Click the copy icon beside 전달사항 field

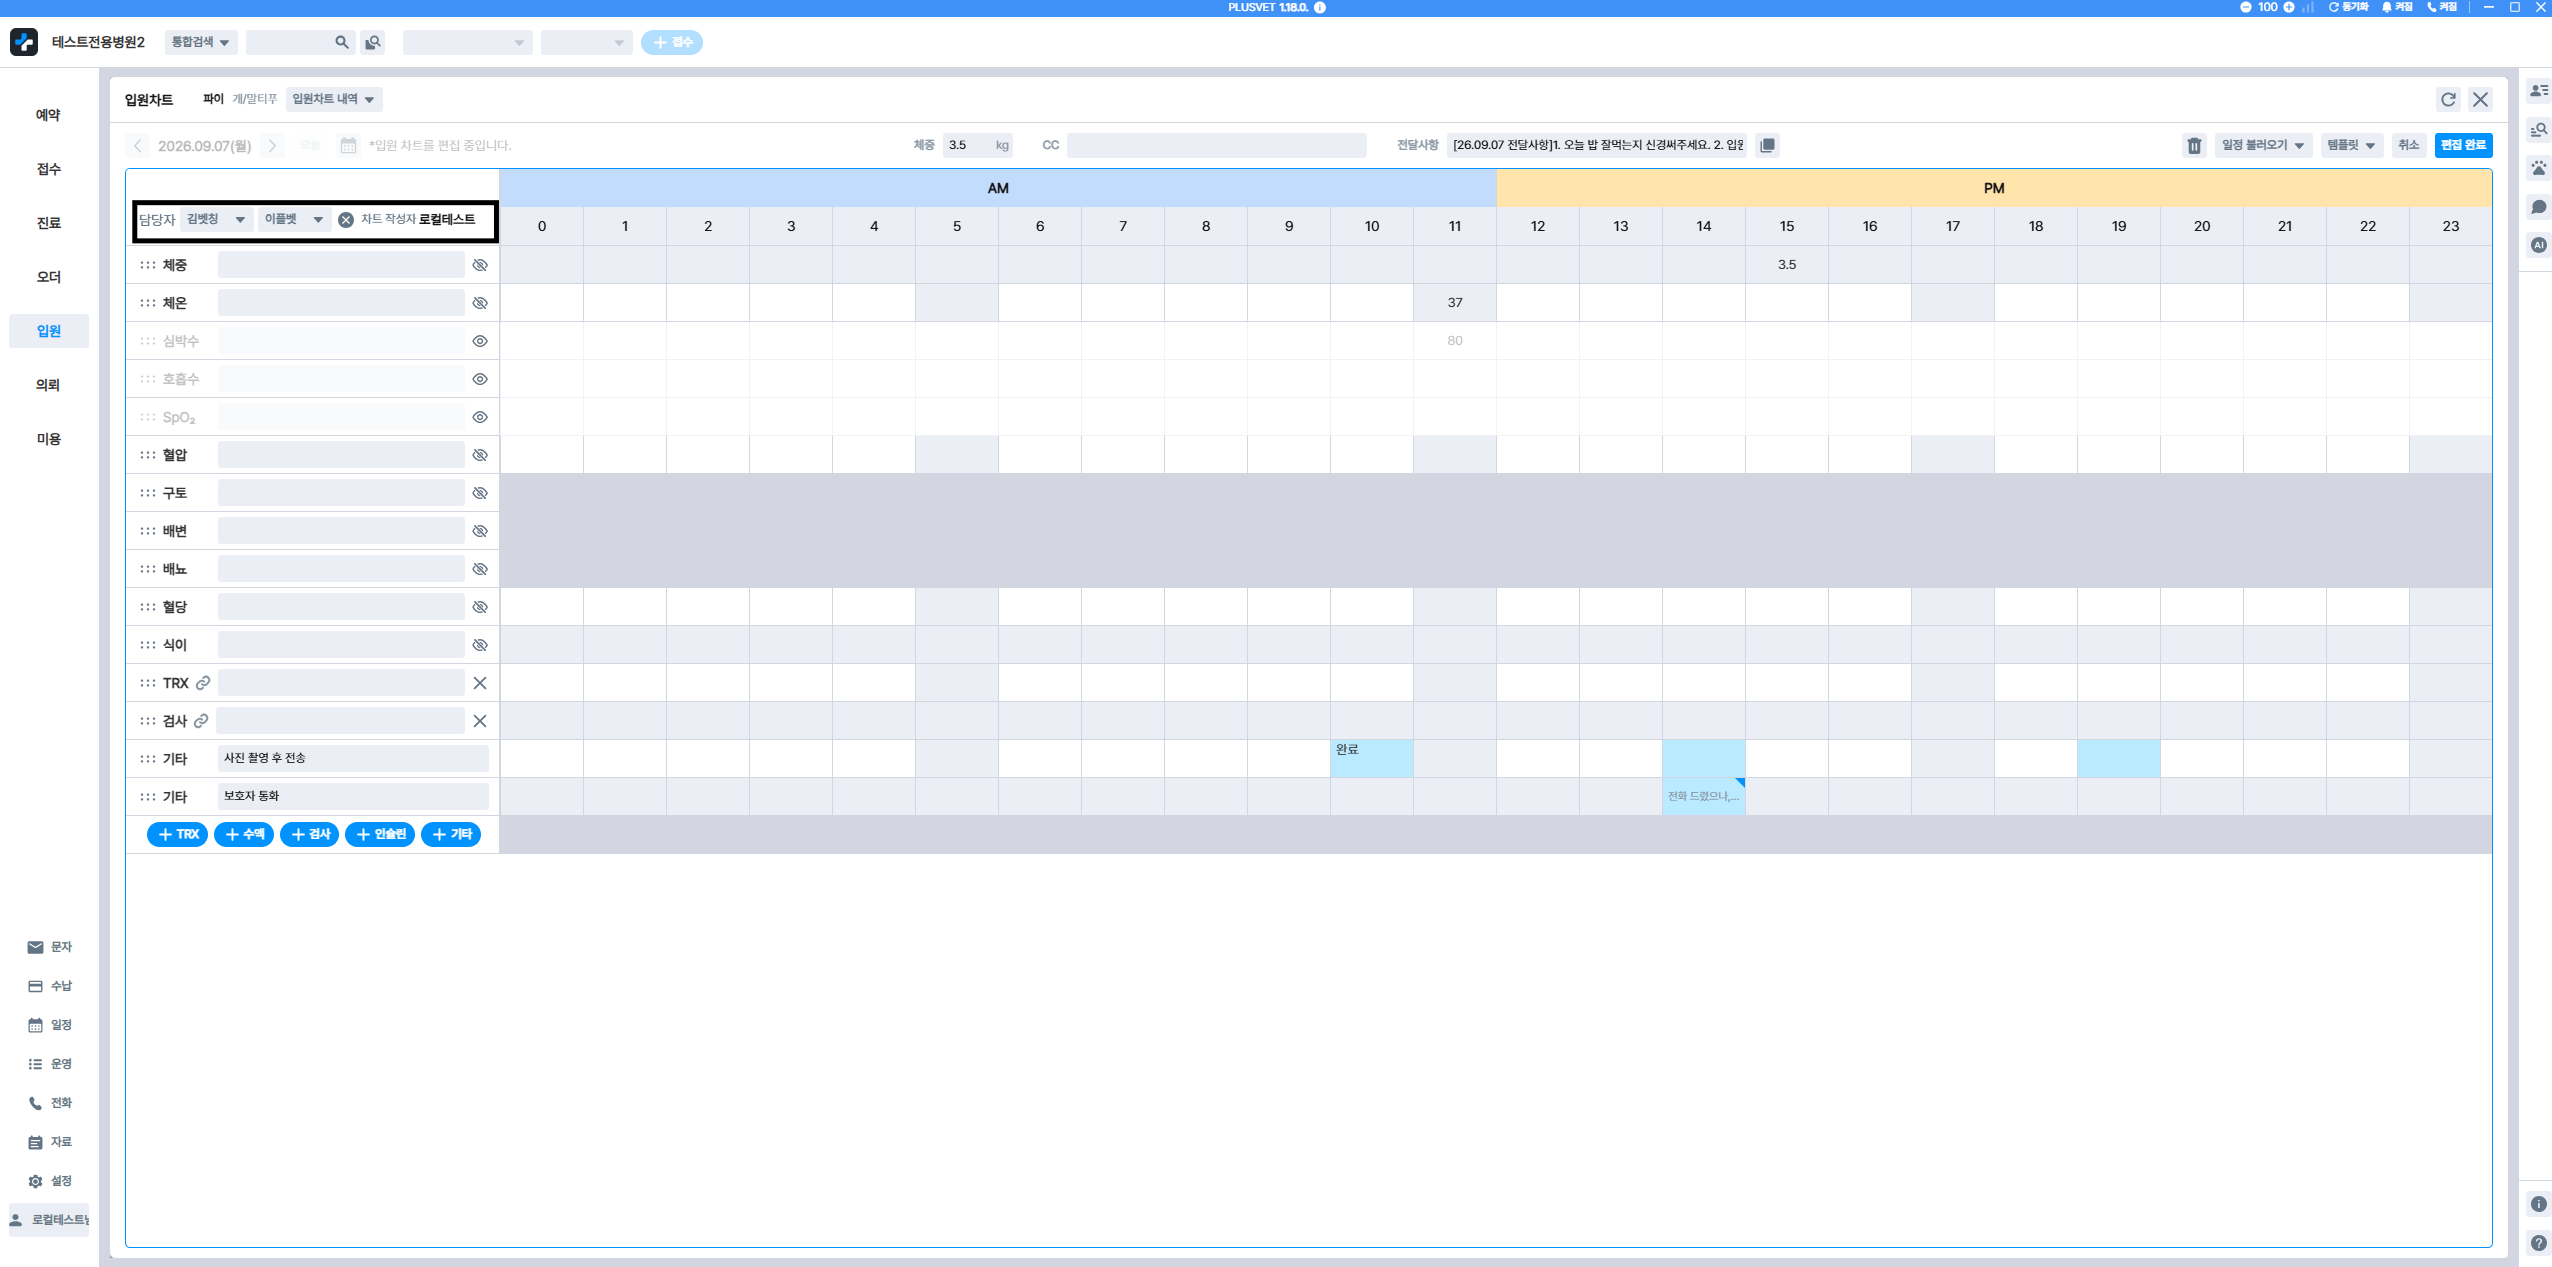[x=1767, y=146]
